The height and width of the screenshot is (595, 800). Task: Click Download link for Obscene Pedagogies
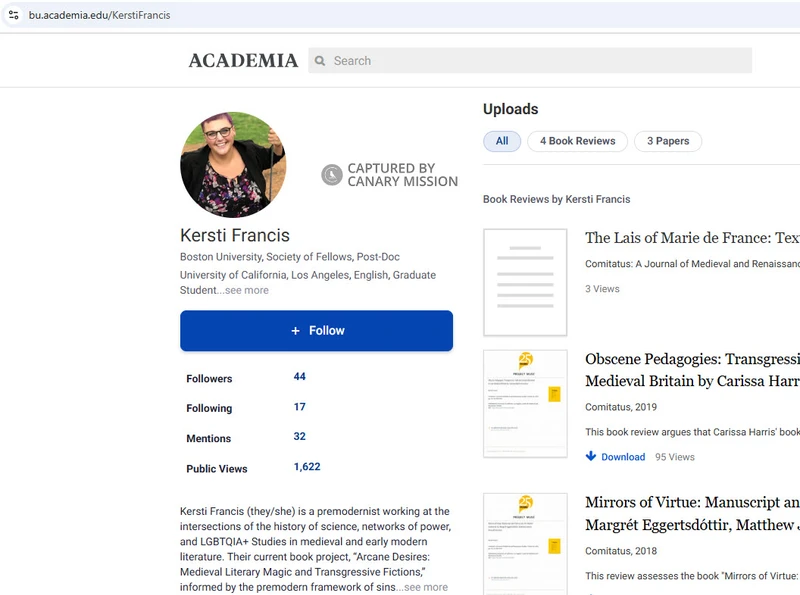coord(623,457)
